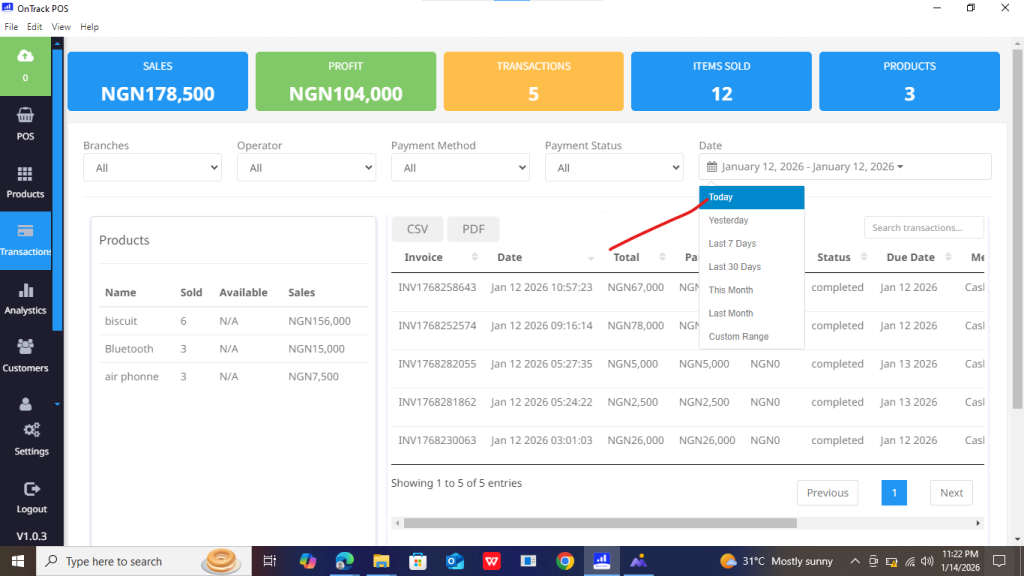The image size is (1024, 576).
Task: Choose Last 30 Days date option
Action: tap(734, 267)
